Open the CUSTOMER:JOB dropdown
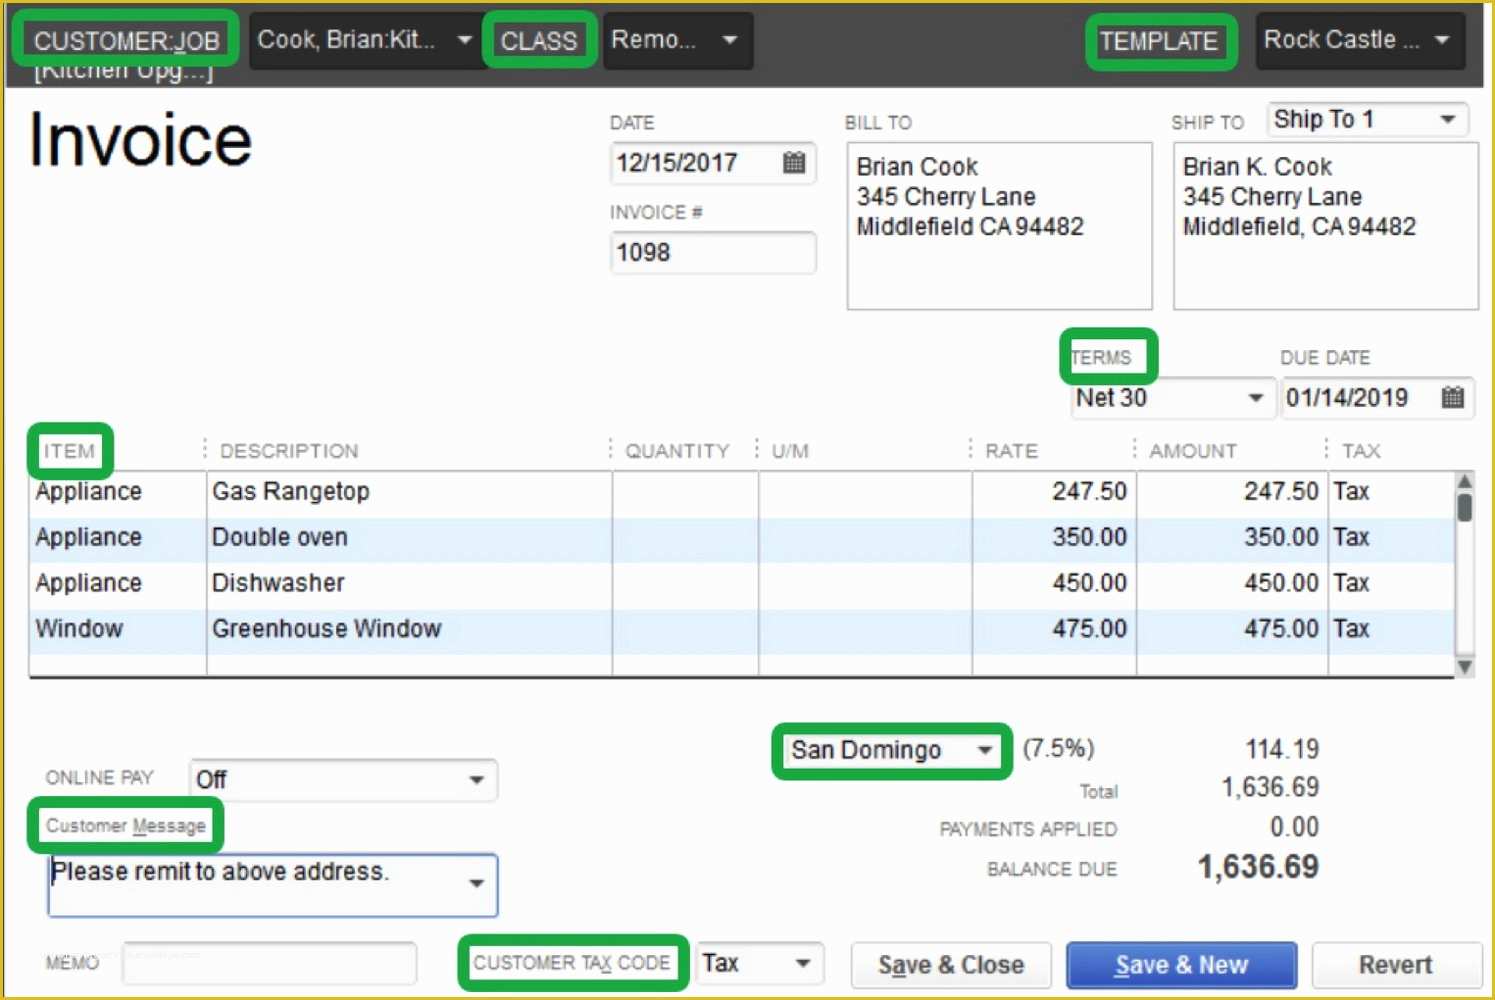 (464, 40)
